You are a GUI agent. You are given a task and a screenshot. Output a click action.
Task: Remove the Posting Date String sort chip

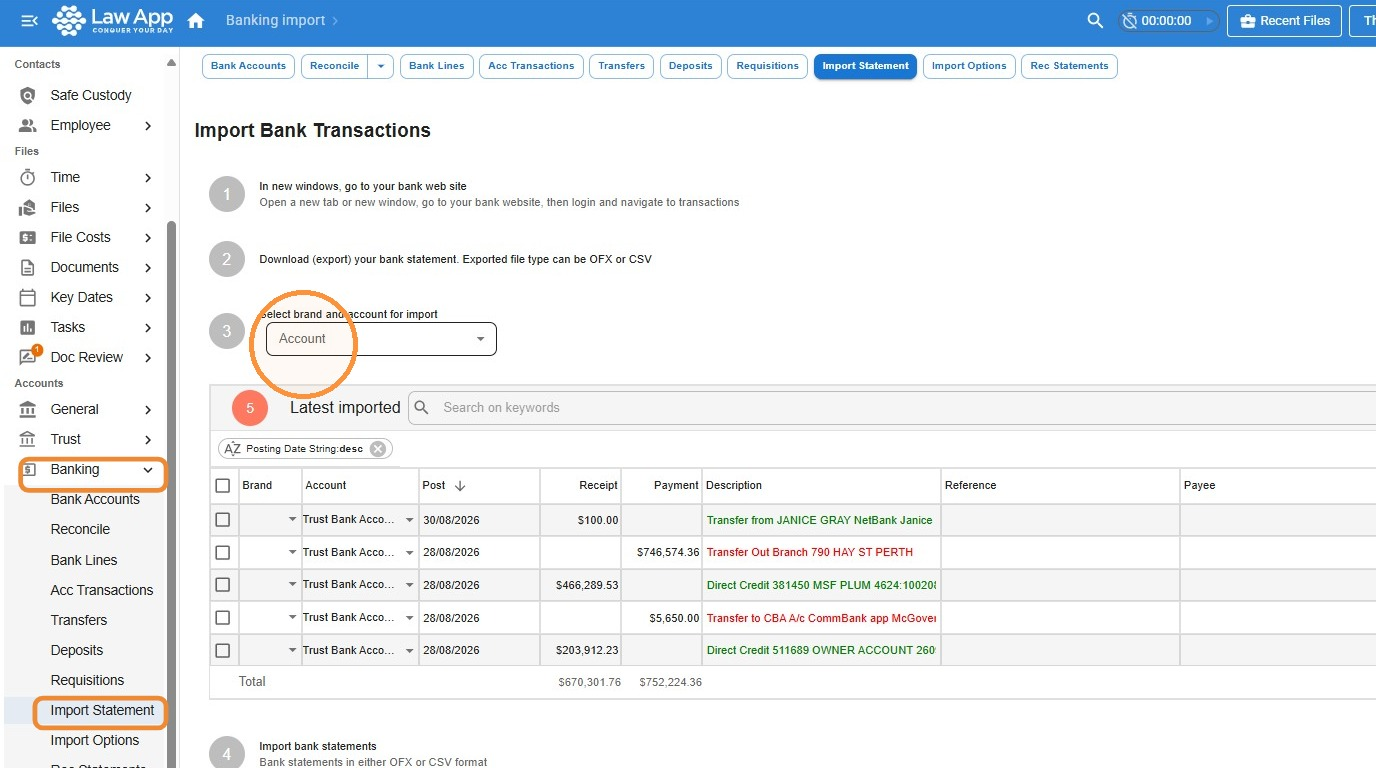coord(378,449)
